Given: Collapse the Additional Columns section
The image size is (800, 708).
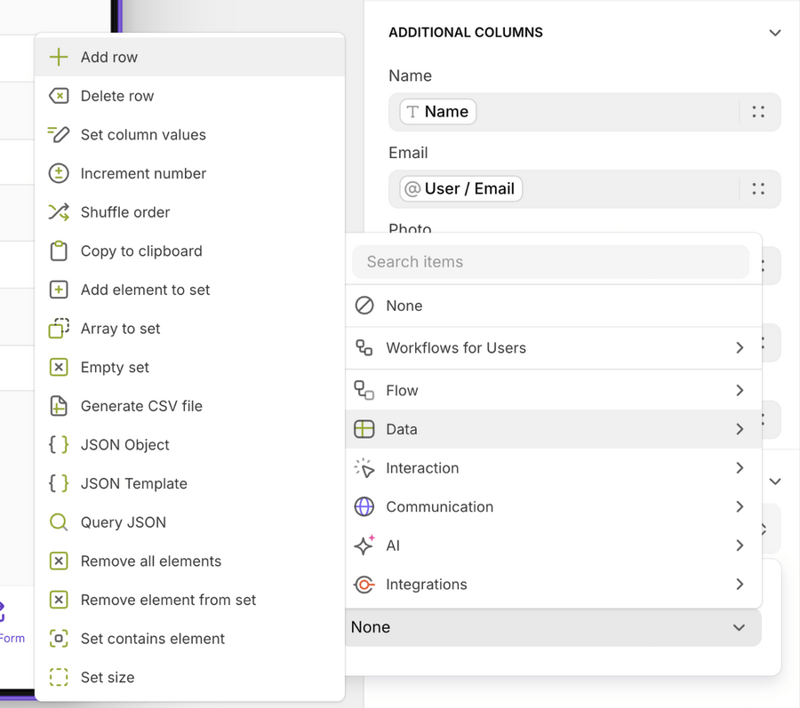Looking at the screenshot, I should click(x=775, y=32).
